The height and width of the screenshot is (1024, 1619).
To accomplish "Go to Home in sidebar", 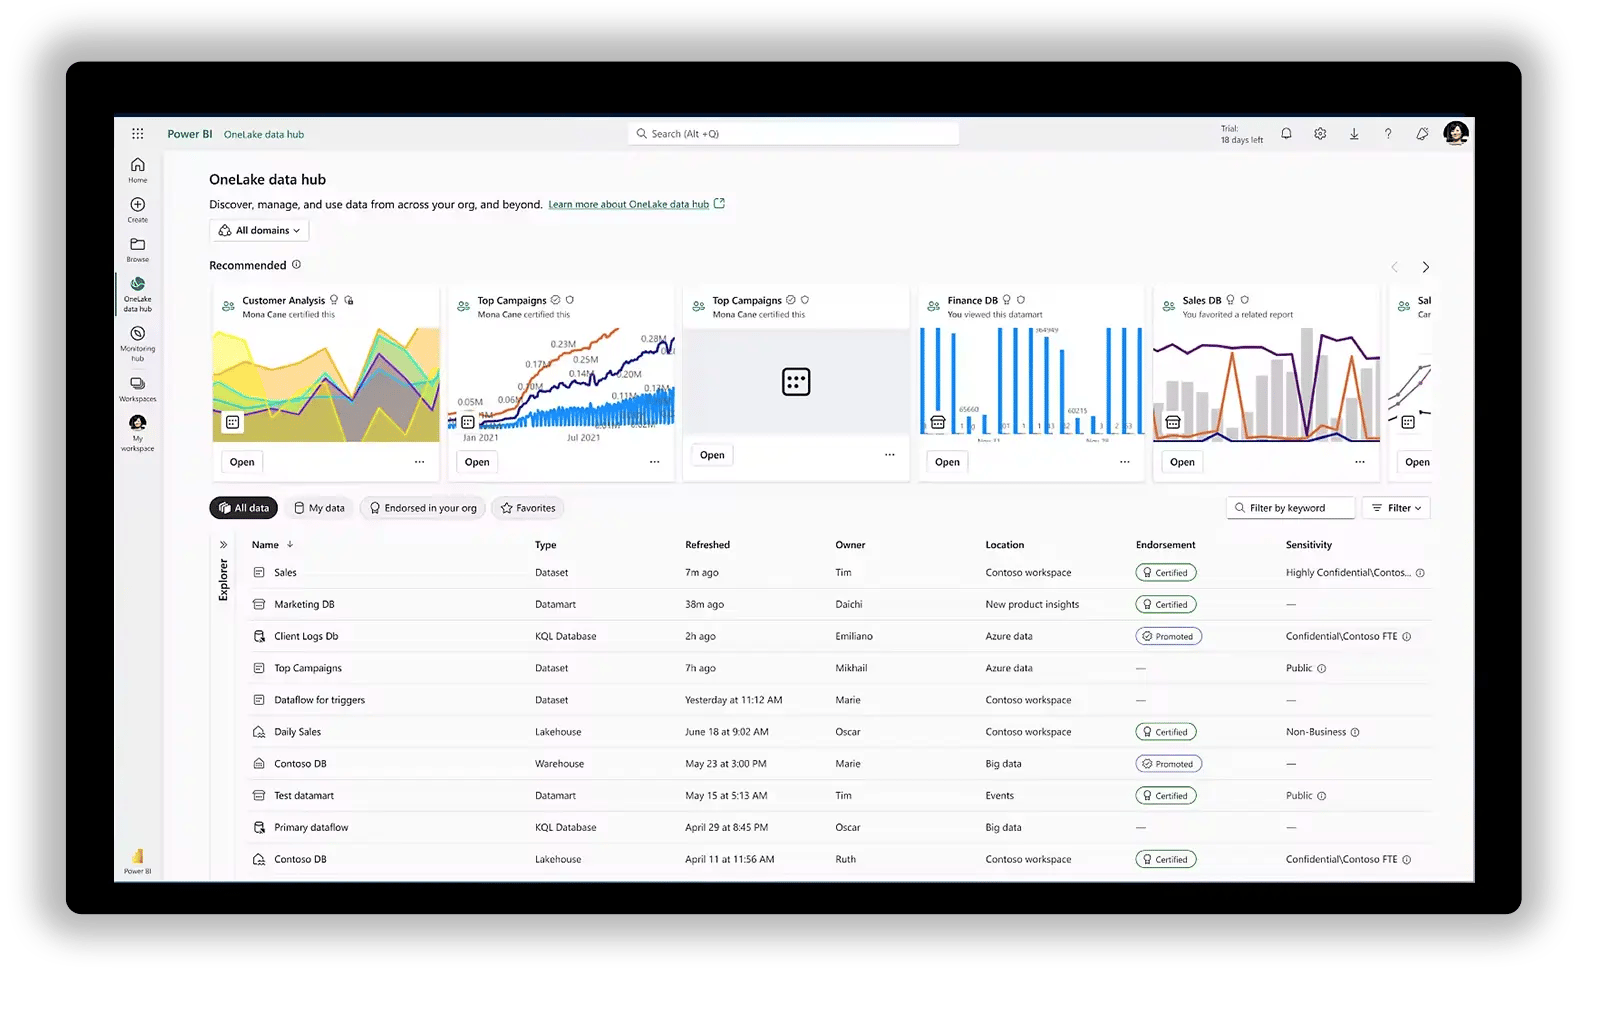I will tap(138, 169).
